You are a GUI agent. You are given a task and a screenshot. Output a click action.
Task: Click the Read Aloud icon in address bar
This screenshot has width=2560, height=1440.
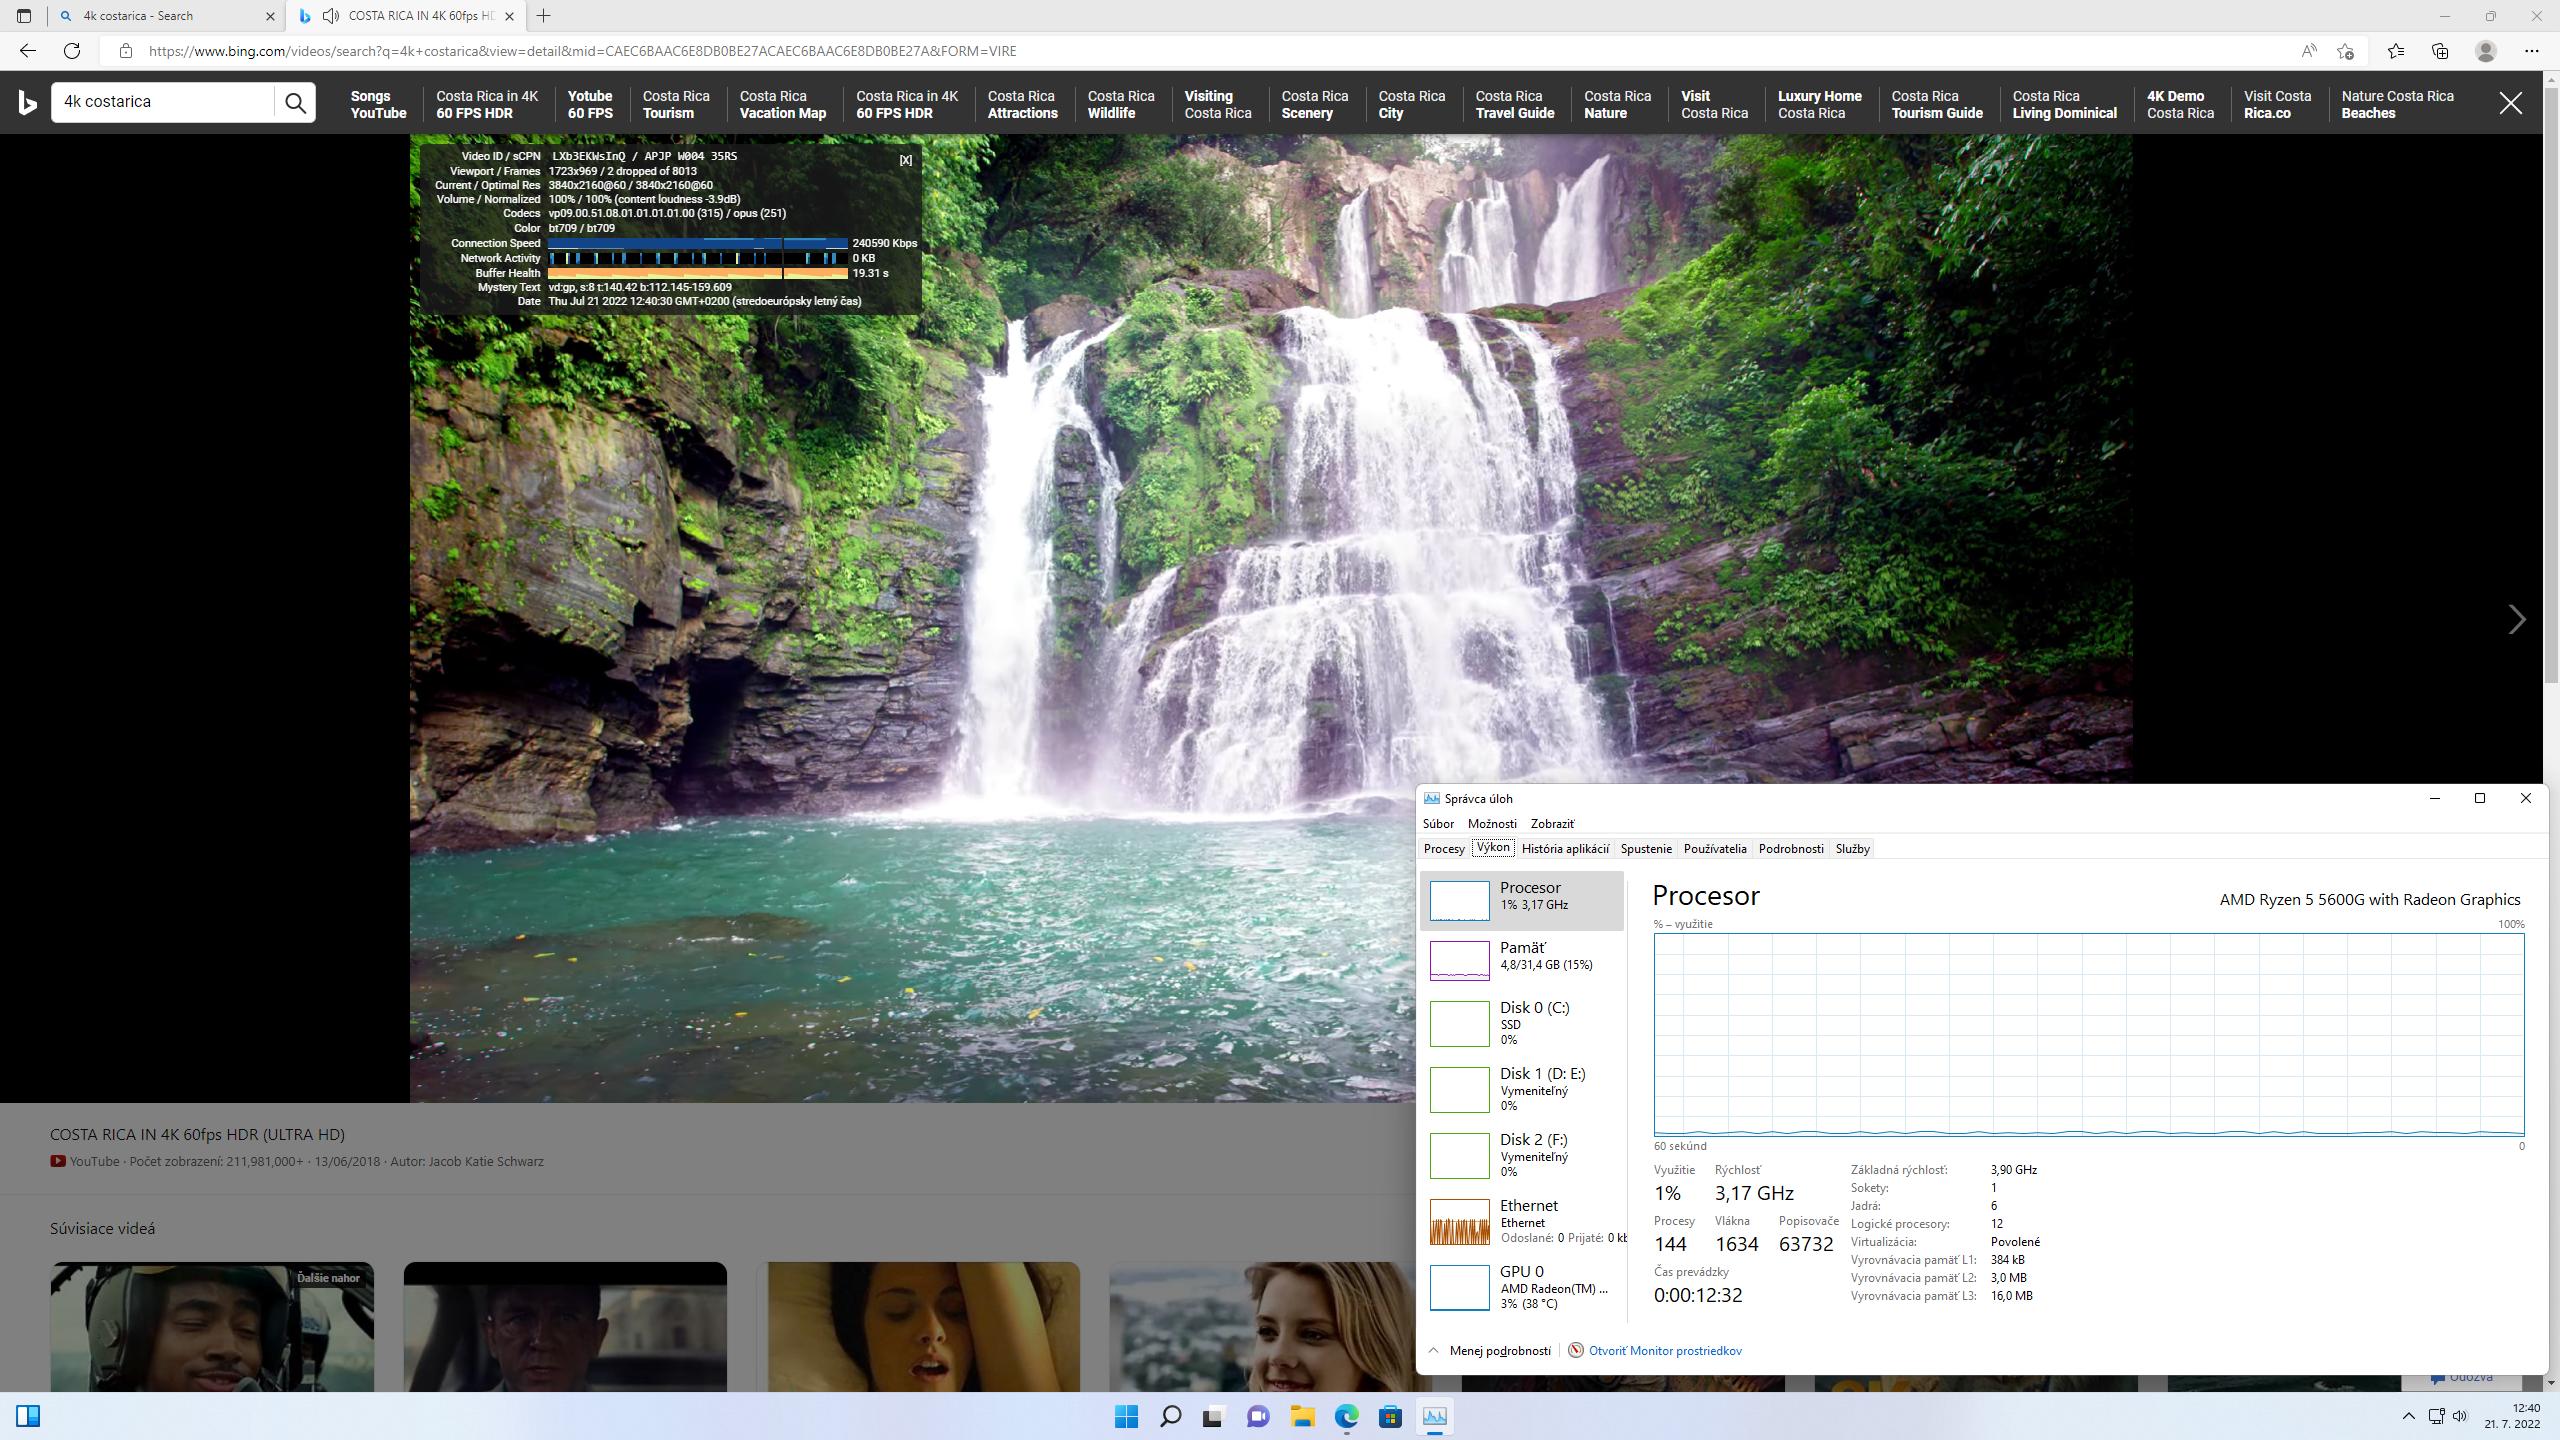[x=2309, y=51]
